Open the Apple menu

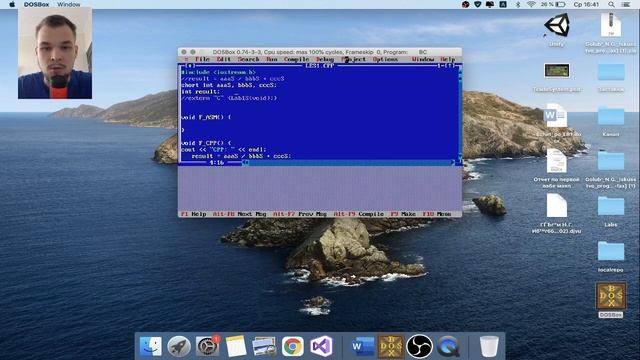[12, 4]
